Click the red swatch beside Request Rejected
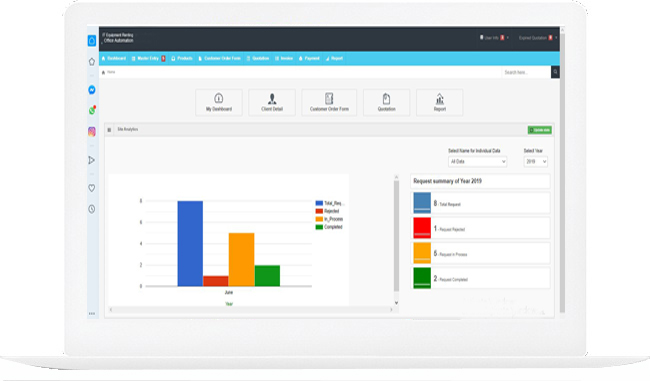Screen dimensions: 650x381 [x=422, y=228]
